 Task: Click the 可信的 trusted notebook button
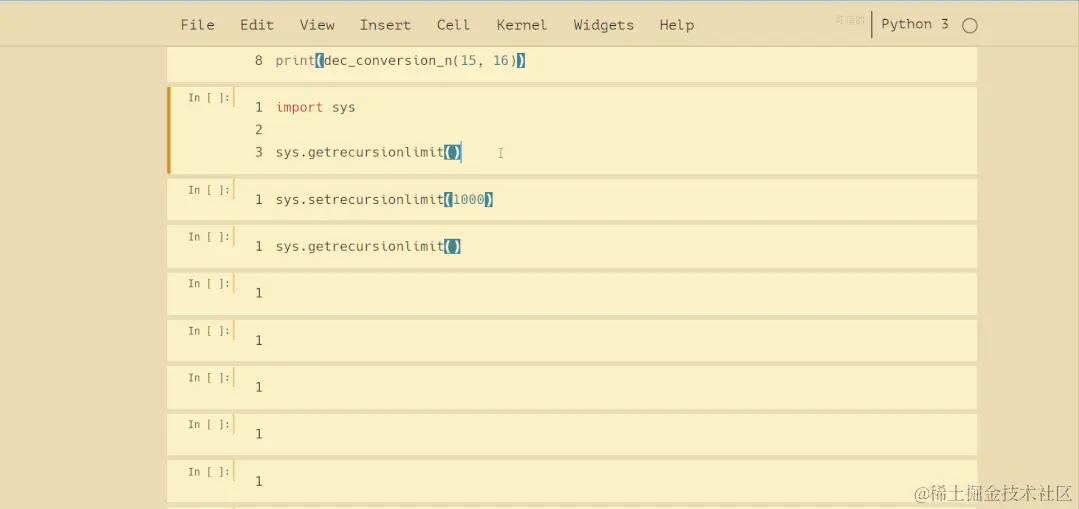850,21
